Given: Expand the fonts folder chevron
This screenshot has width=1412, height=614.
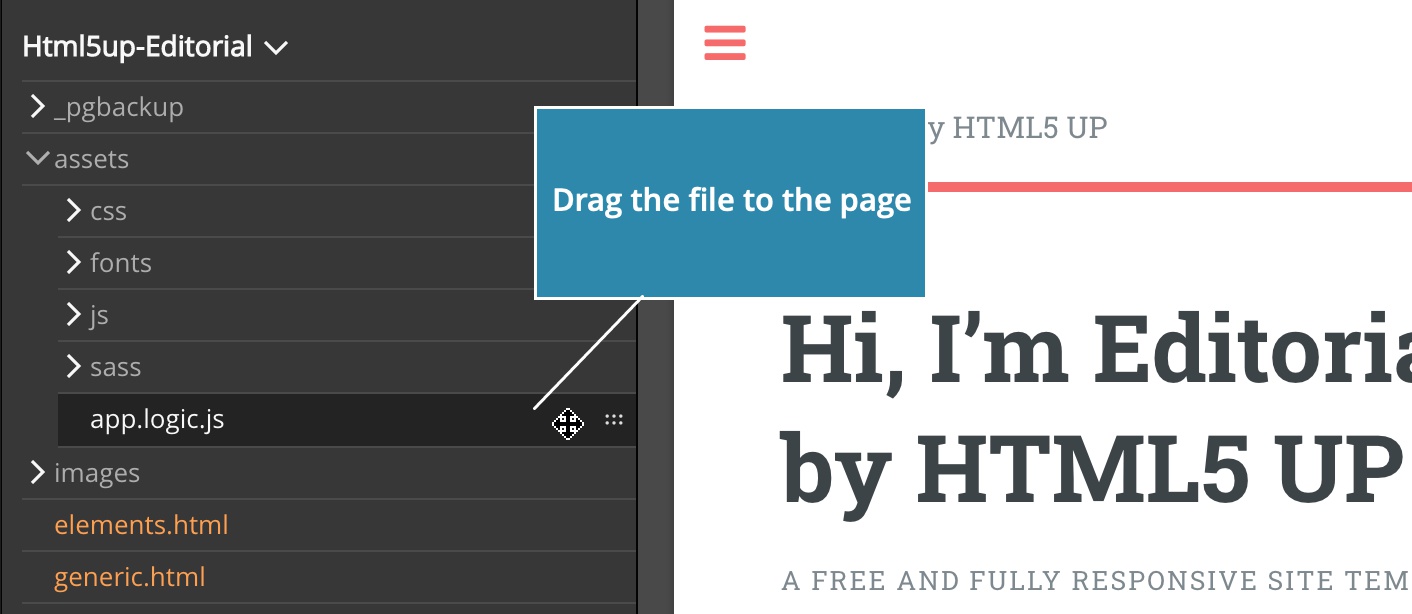Looking at the screenshot, I should point(73,262).
